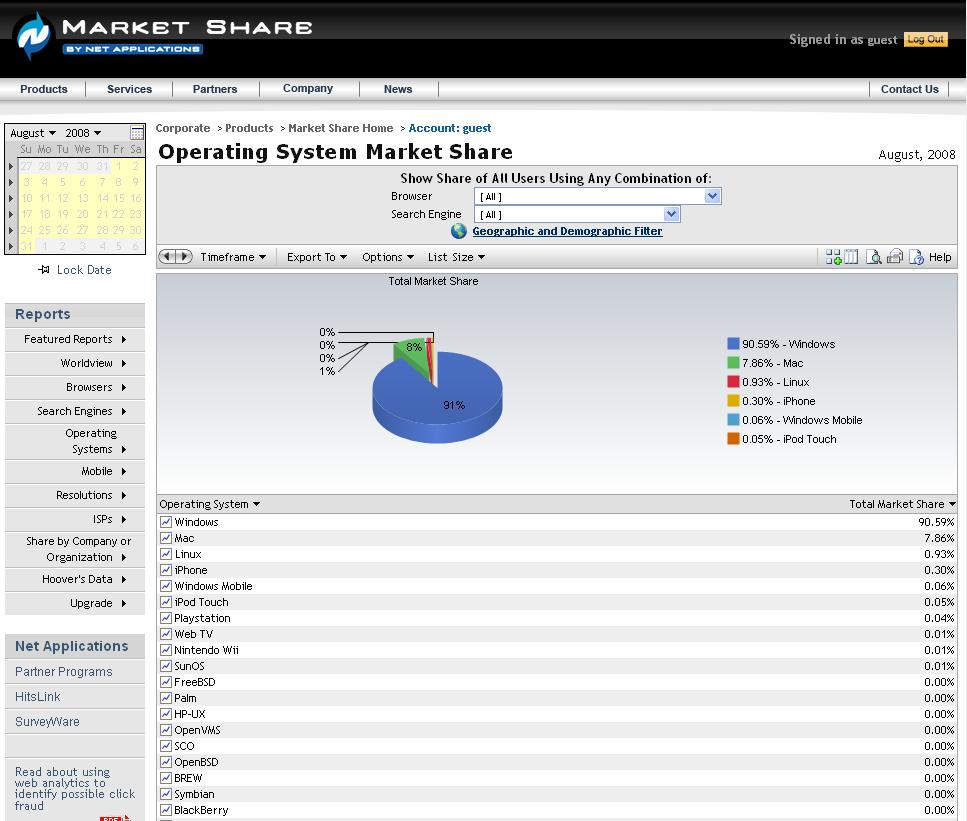Go to Market Share Home breadcrumb
Screen dimensions: 967x821
(340, 128)
